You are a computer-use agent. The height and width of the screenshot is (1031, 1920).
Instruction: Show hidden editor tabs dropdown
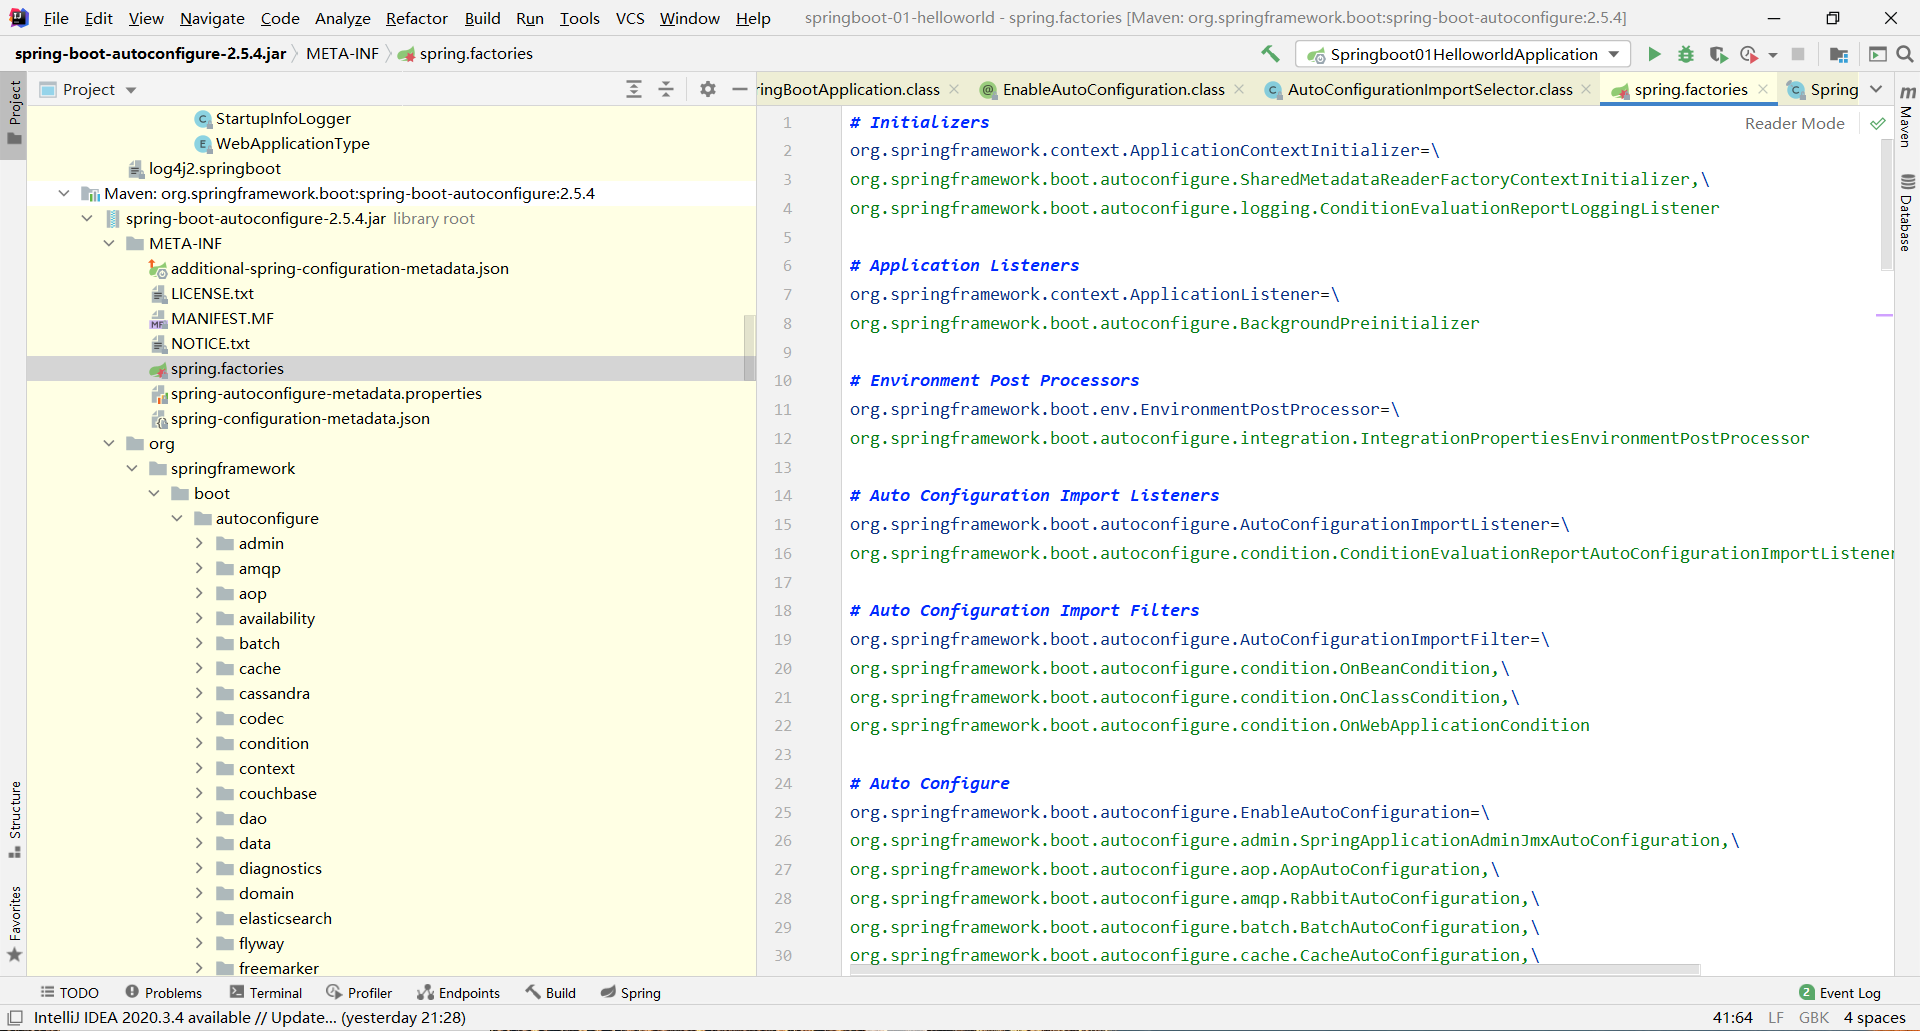1876,89
